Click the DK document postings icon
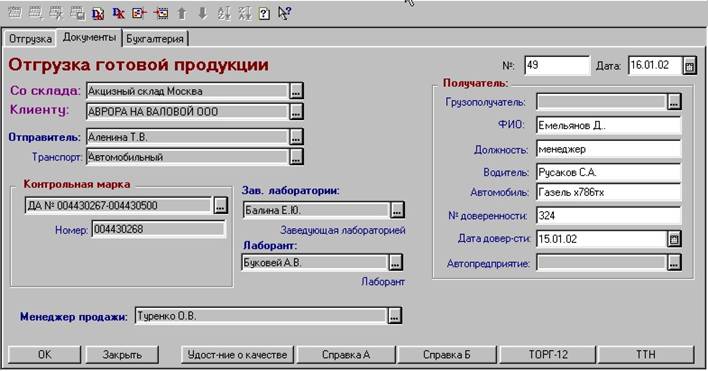The image size is (708, 371). [x=98, y=14]
